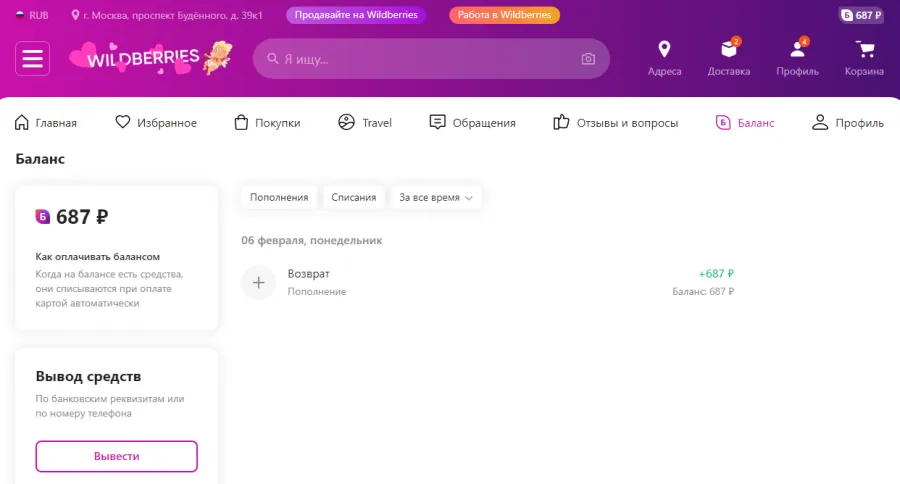Open Доставка box icon
The image size is (900, 484).
[729, 49]
